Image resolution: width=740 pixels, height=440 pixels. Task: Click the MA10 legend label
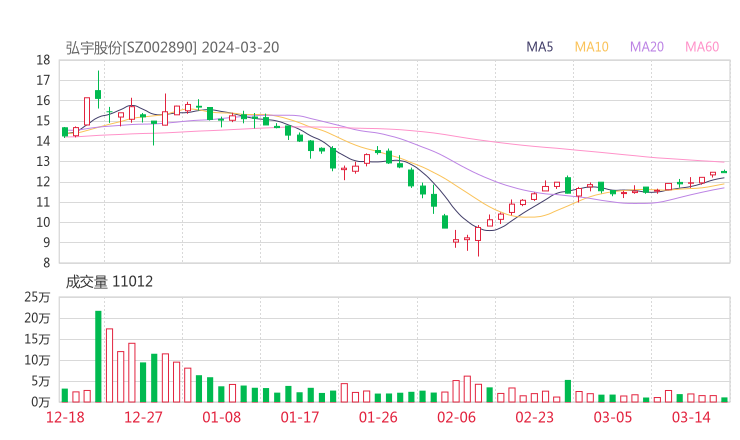click(x=591, y=47)
